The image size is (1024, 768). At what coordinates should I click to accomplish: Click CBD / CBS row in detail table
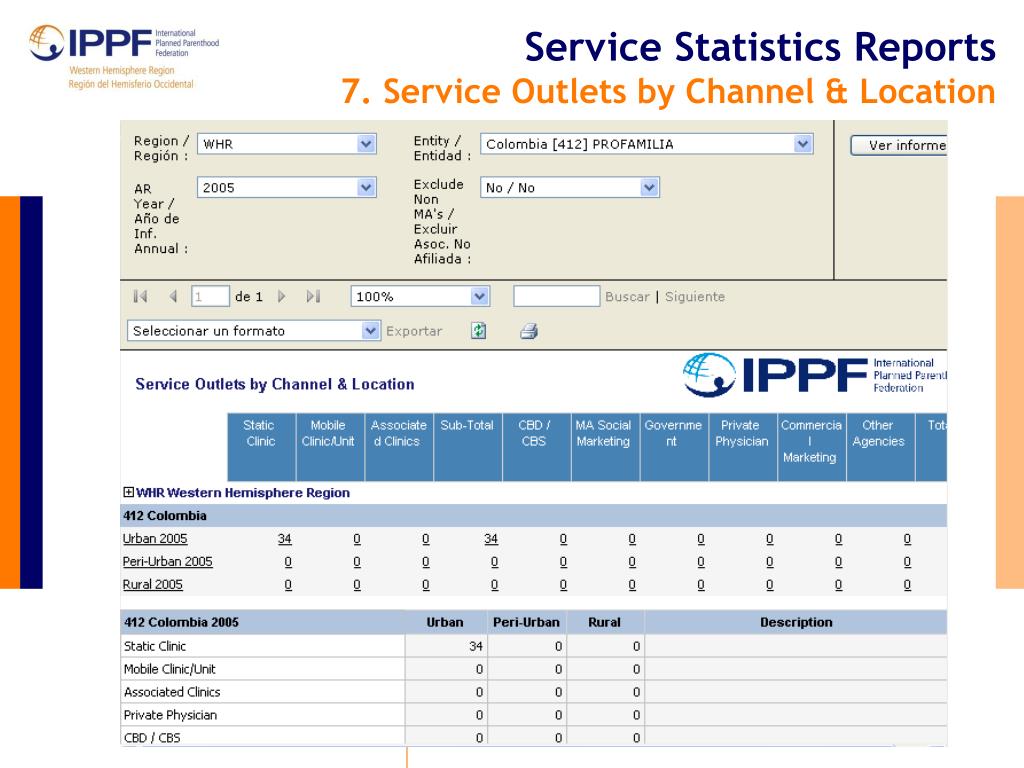tap(534, 737)
